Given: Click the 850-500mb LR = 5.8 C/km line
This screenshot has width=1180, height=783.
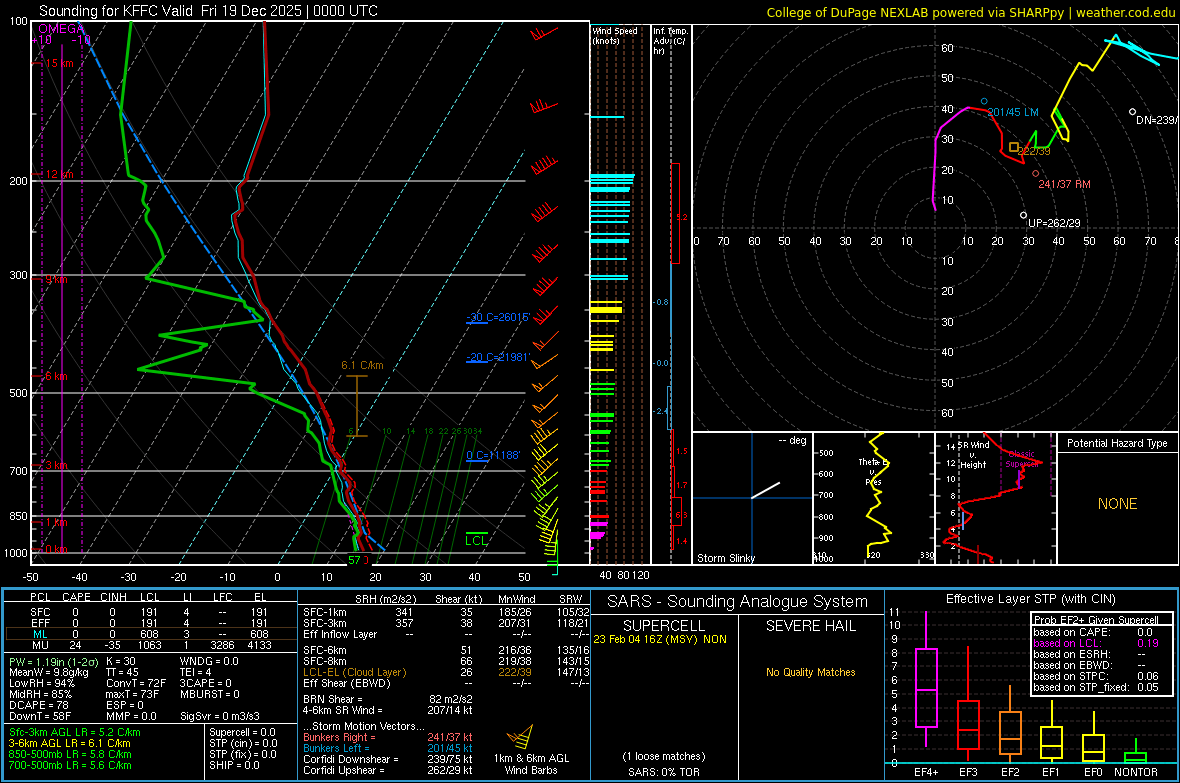Looking at the screenshot, I should click(x=70, y=754).
